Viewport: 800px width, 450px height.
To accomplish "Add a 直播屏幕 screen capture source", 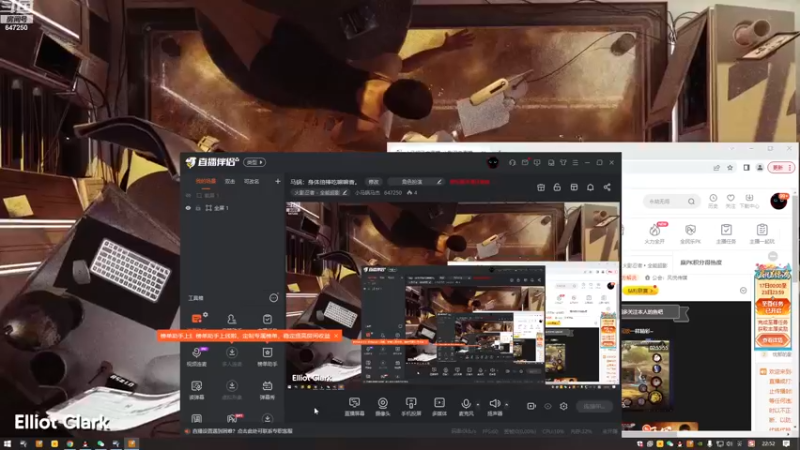I will point(354,406).
